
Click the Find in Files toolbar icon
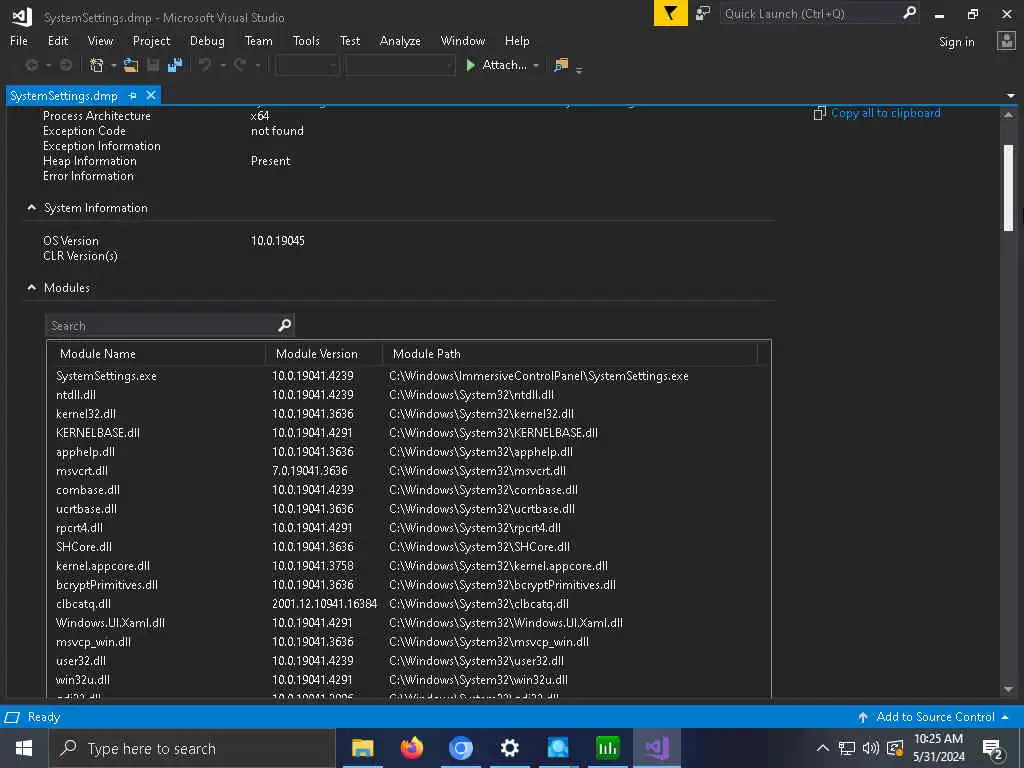pyautogui.click(x=561, y=65)
